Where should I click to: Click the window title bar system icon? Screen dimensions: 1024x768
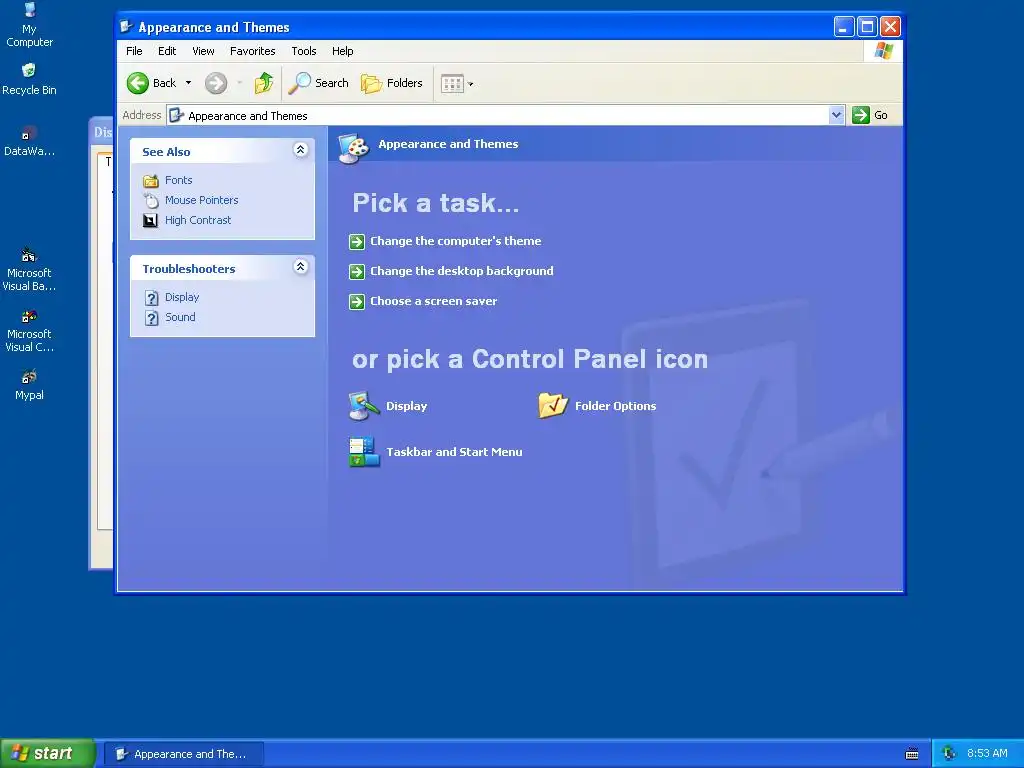[x=127, y=27]
